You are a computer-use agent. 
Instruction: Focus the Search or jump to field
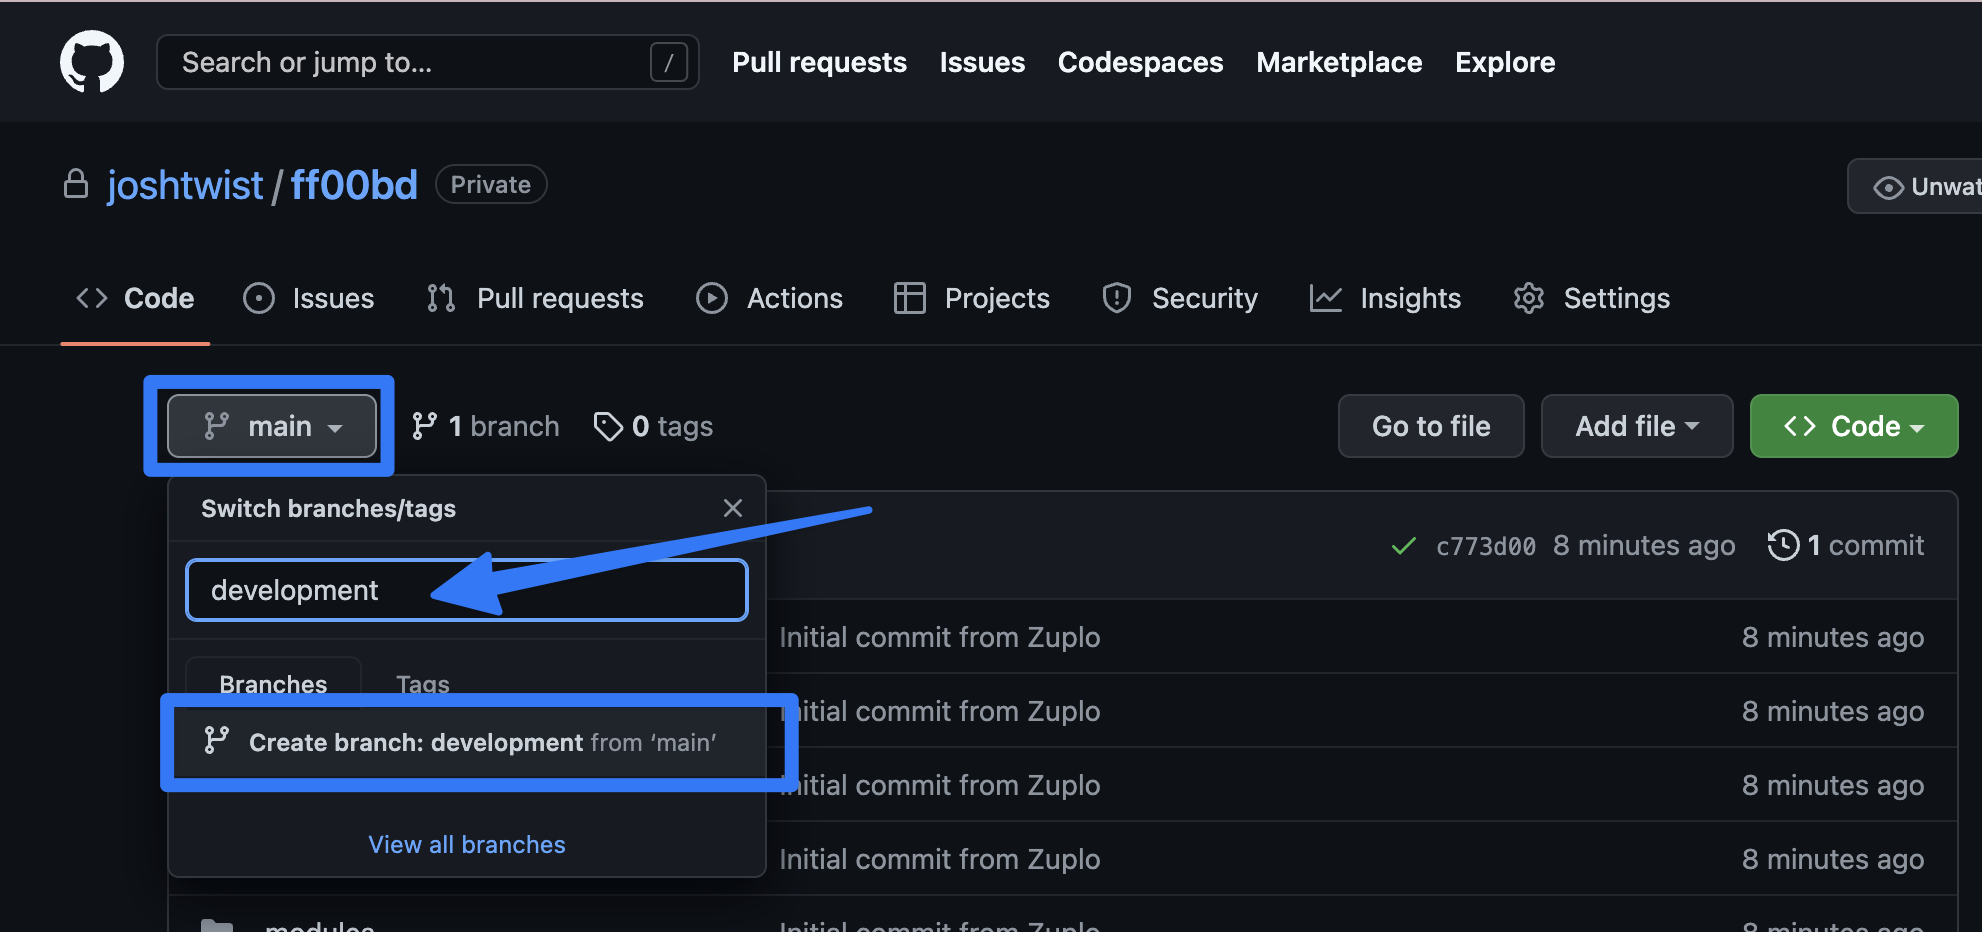coord(428,62)
